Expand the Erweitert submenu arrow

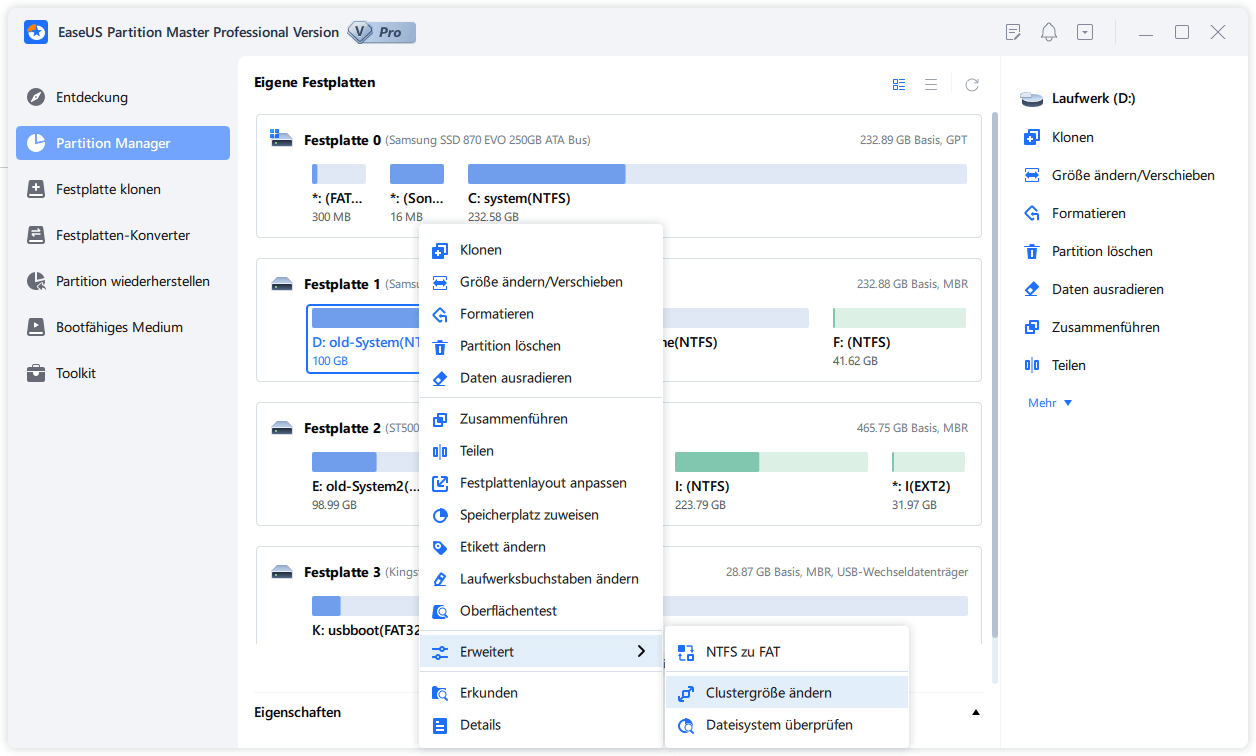click(x=641, y=652)
